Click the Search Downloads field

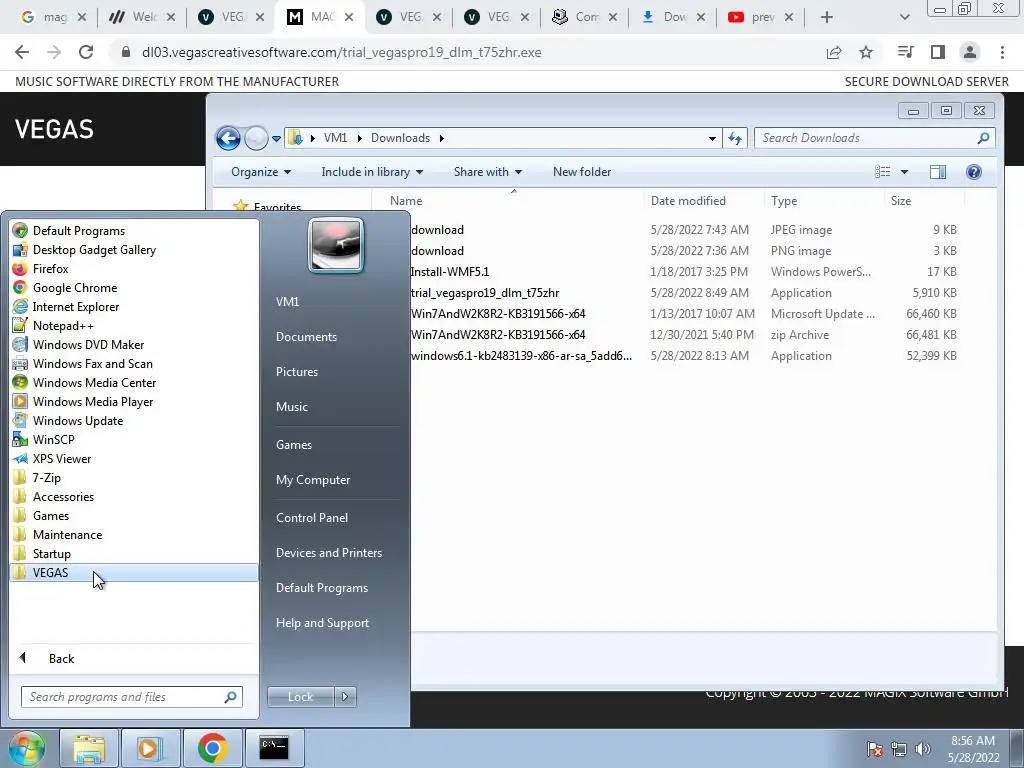[874, 138]
